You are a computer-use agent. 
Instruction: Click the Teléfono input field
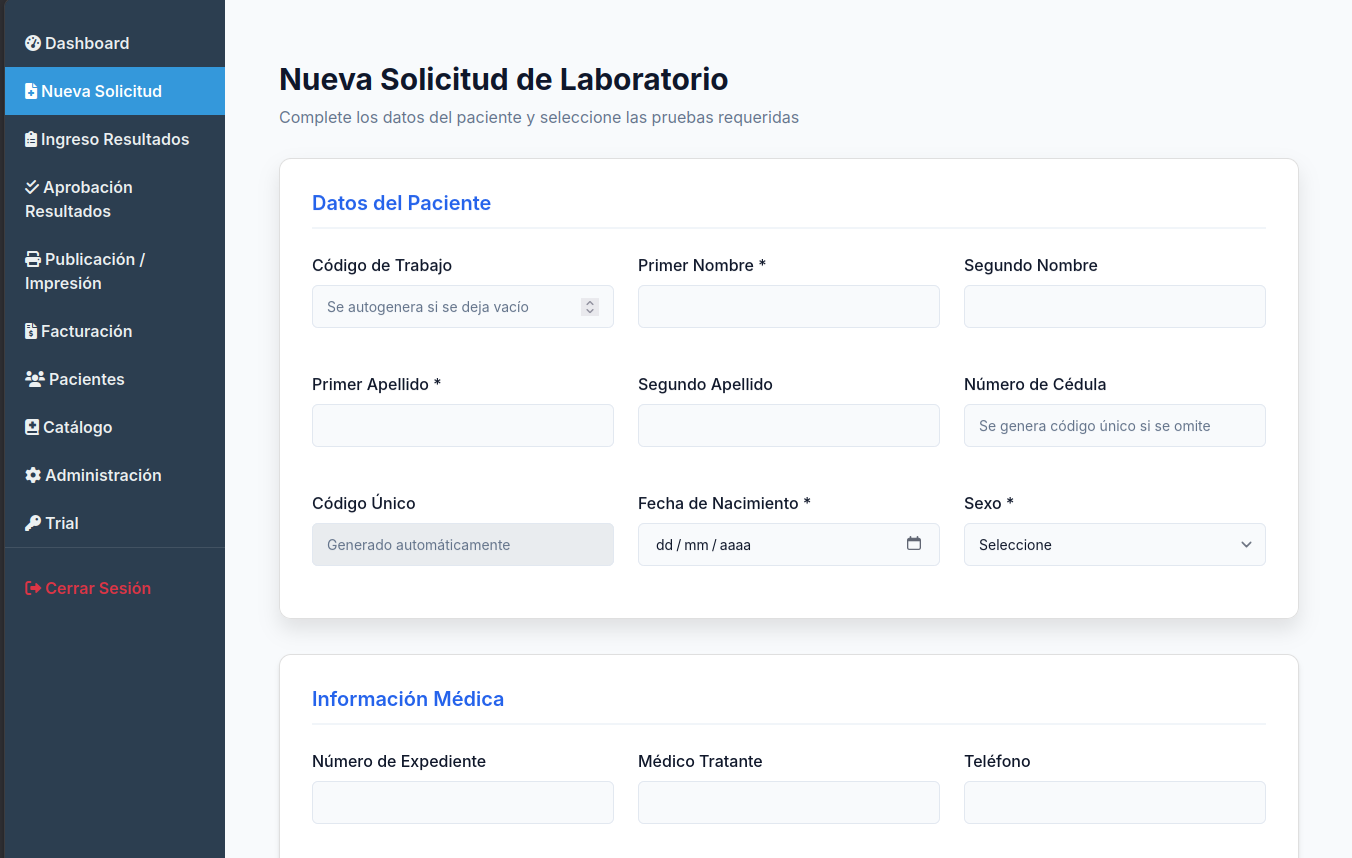[x=1115, y=803]
